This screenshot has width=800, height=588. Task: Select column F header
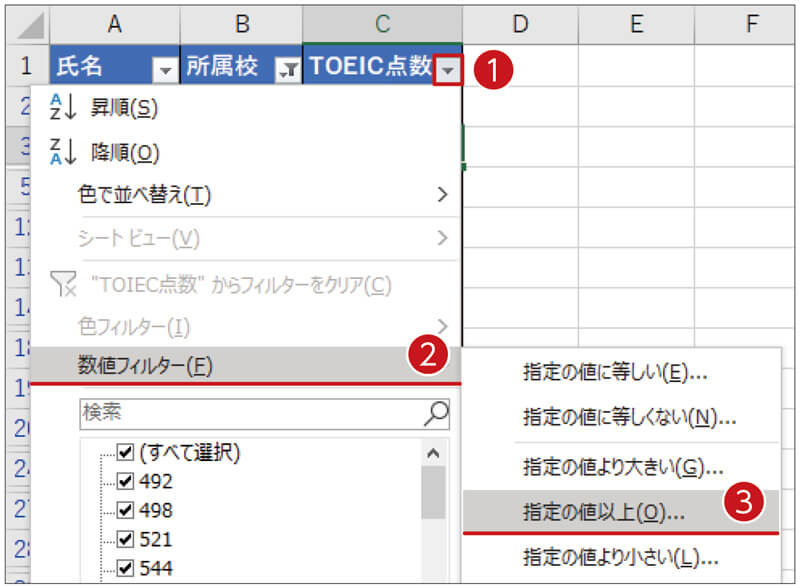(745, 24)
